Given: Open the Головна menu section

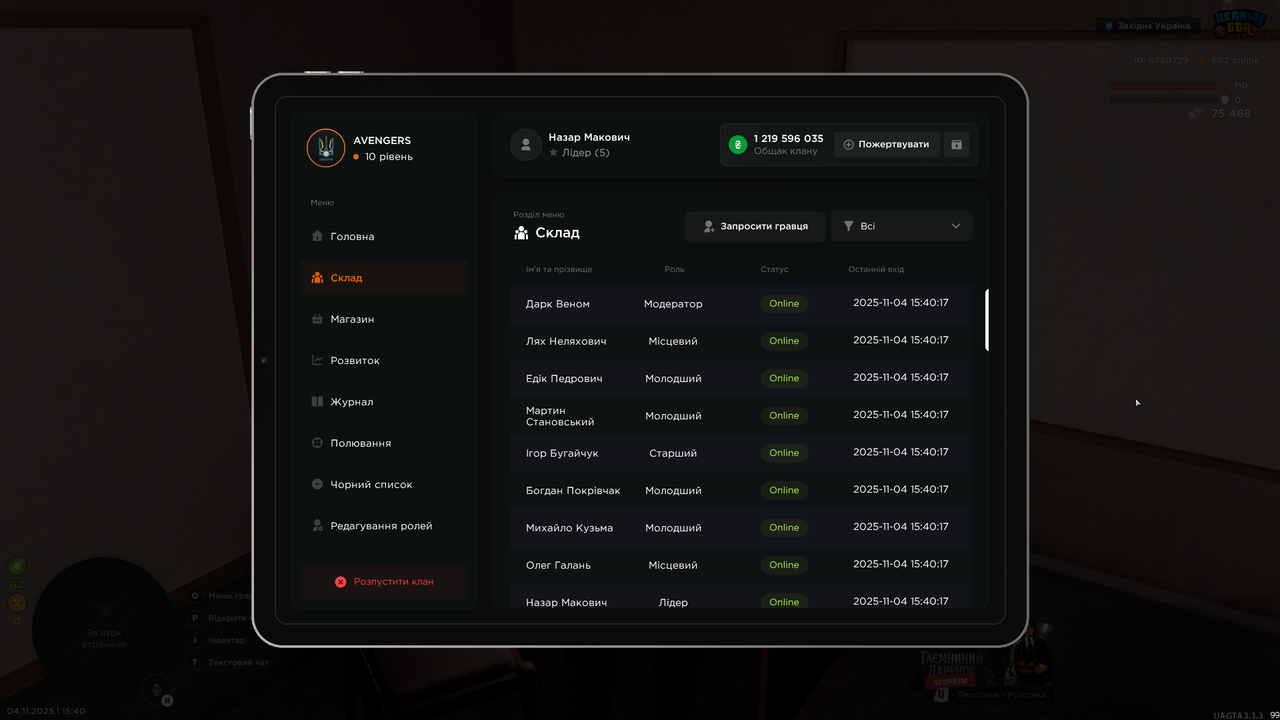Looking at the screenshot, I should (384, 236).
